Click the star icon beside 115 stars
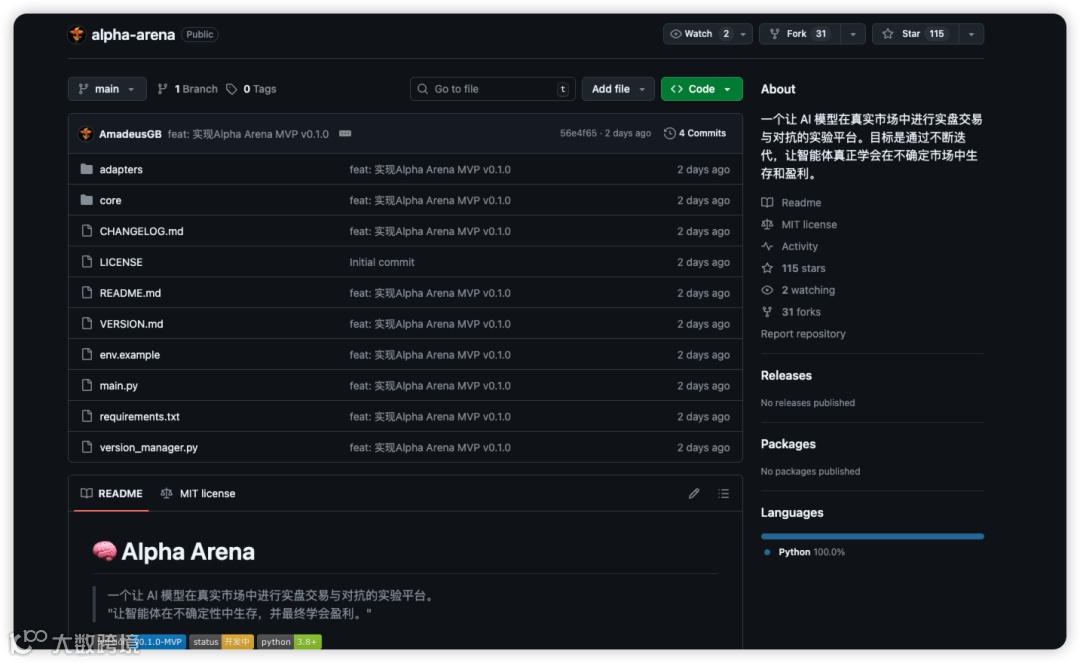Image resolution: width=1080 pixels, height=663 pixels. 767,269
